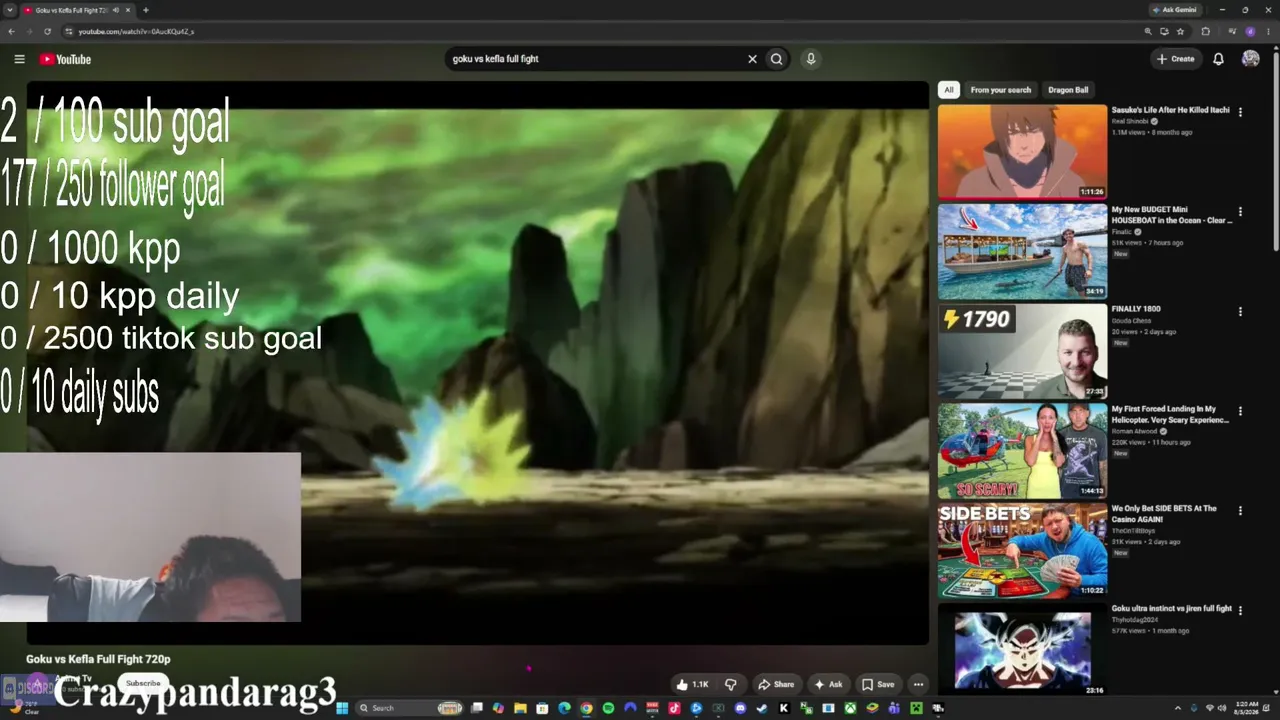Open the Forced Landing helicopter video thumbnail
The height and width of the screenshot is (720, 1280).
click(x=1022, y=451)
